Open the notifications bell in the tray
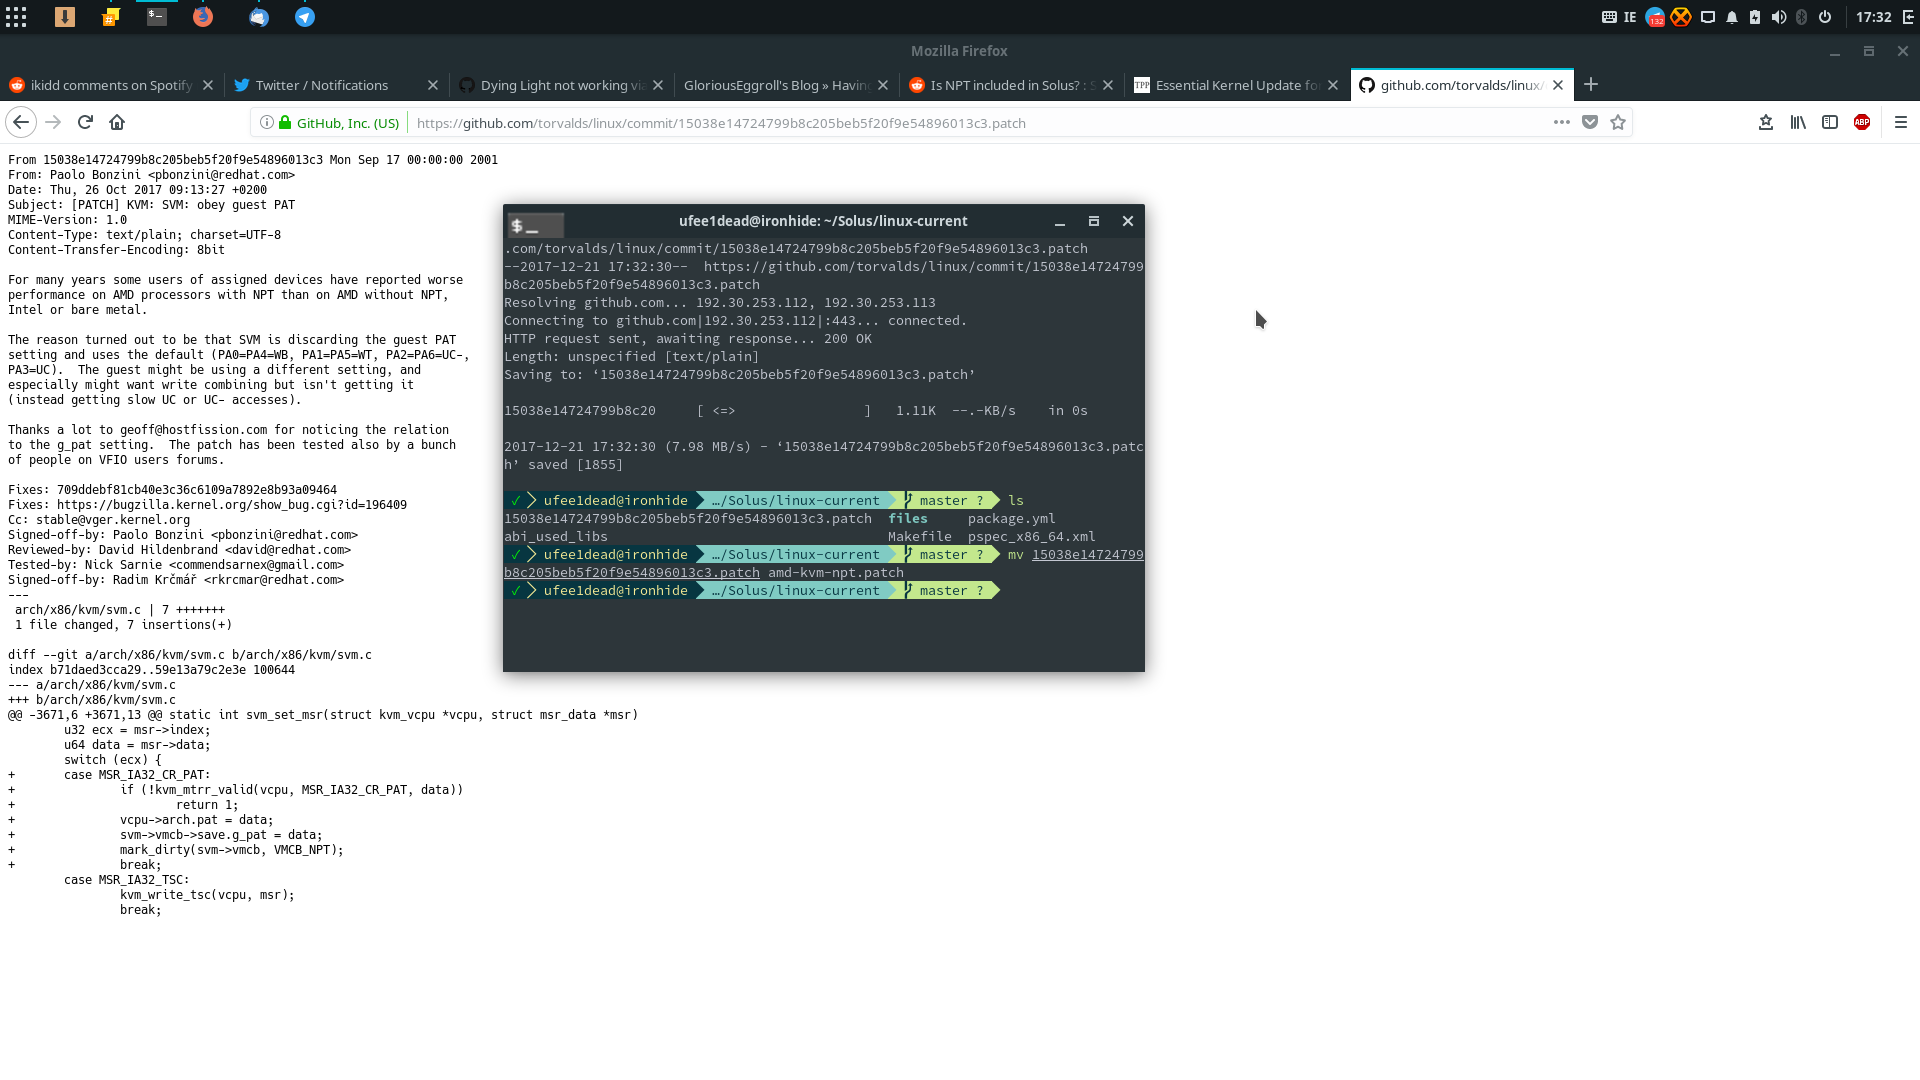The image size is (1920, 1080). [1732, 17]
